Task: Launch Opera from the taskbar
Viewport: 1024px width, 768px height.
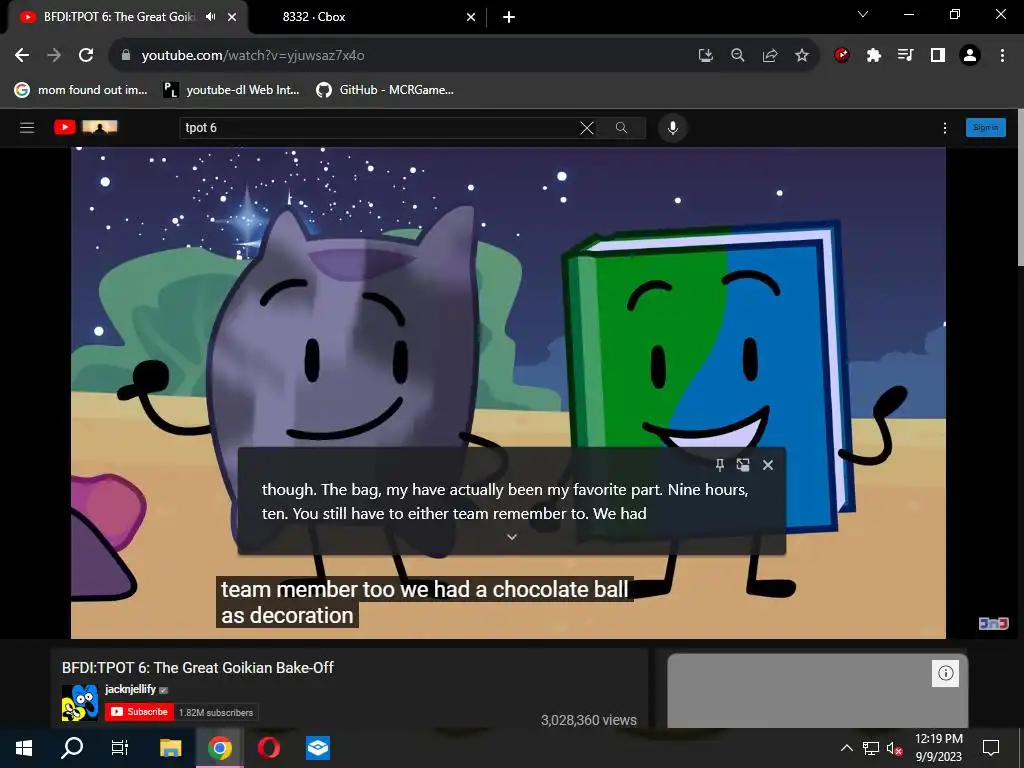Action: tap(268, 748)
